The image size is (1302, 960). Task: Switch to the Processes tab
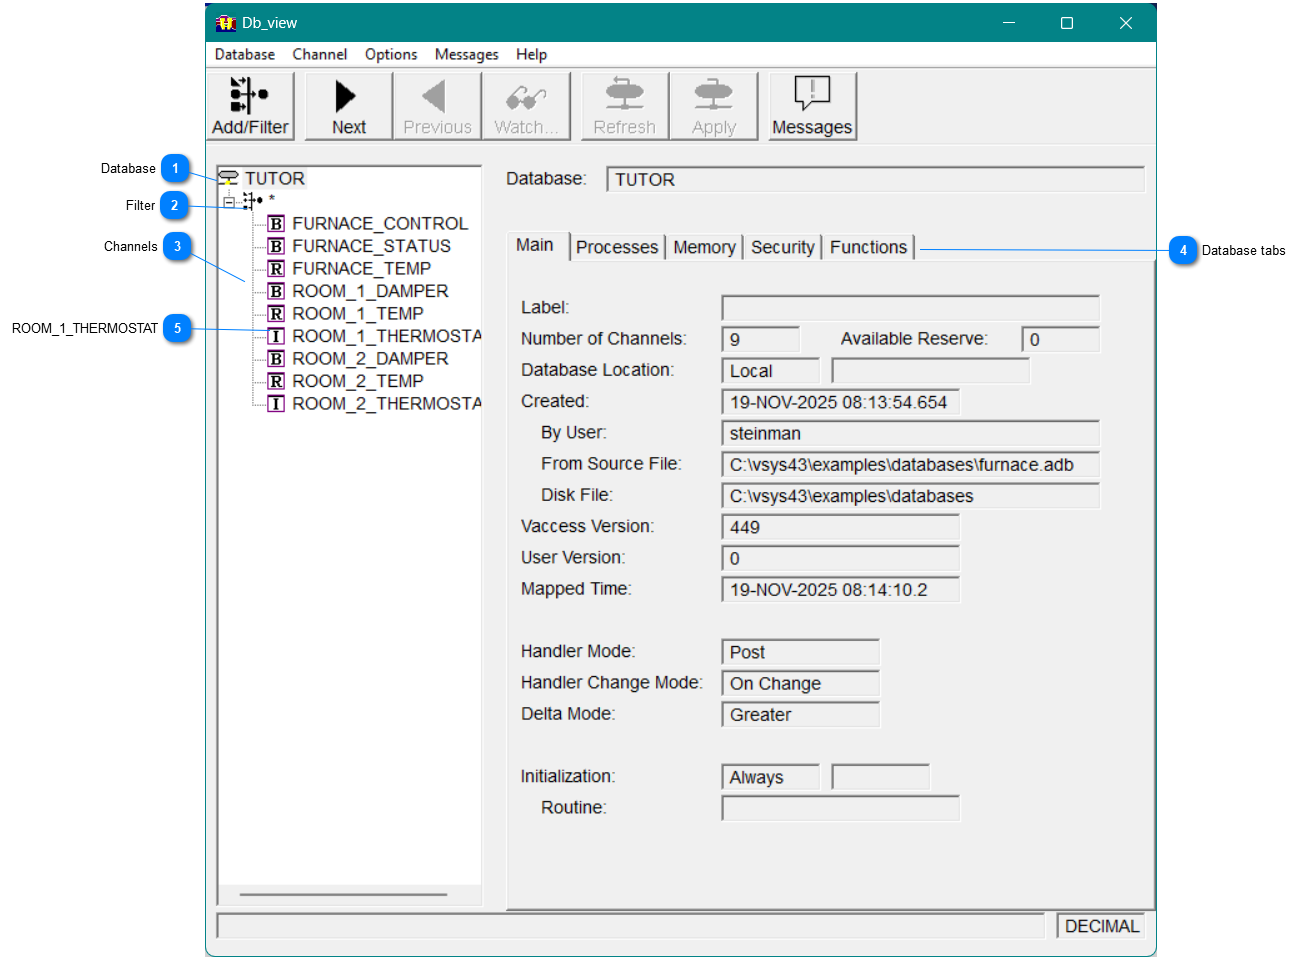coord(617,246)
